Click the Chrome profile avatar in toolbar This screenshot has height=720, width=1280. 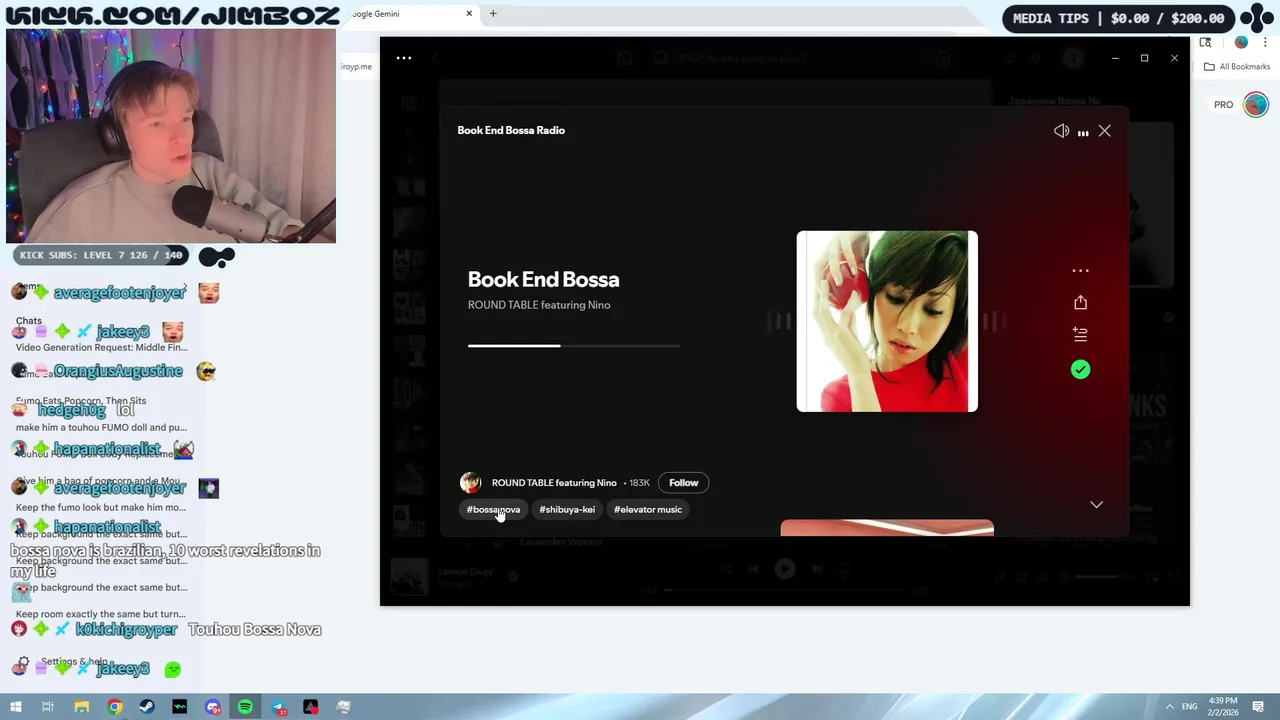(1241, 42)
